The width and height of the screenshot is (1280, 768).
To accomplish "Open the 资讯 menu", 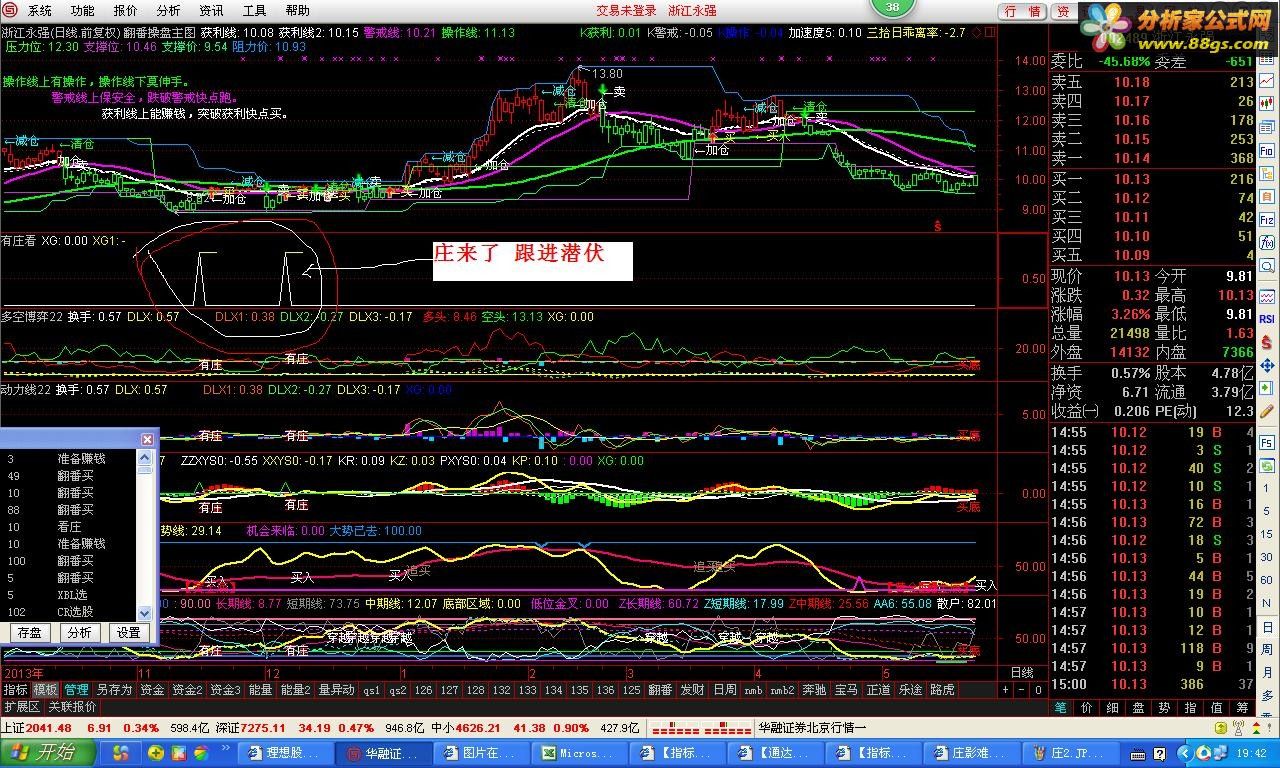I will 212,11.
